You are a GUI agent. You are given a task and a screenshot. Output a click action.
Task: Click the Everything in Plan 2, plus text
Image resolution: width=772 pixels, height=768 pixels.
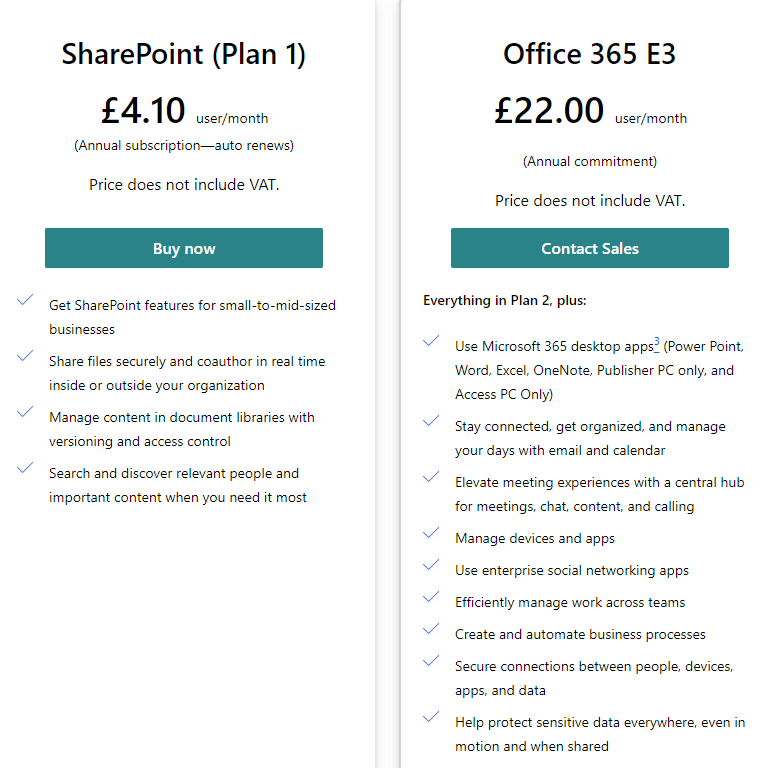tap(505, 300)
